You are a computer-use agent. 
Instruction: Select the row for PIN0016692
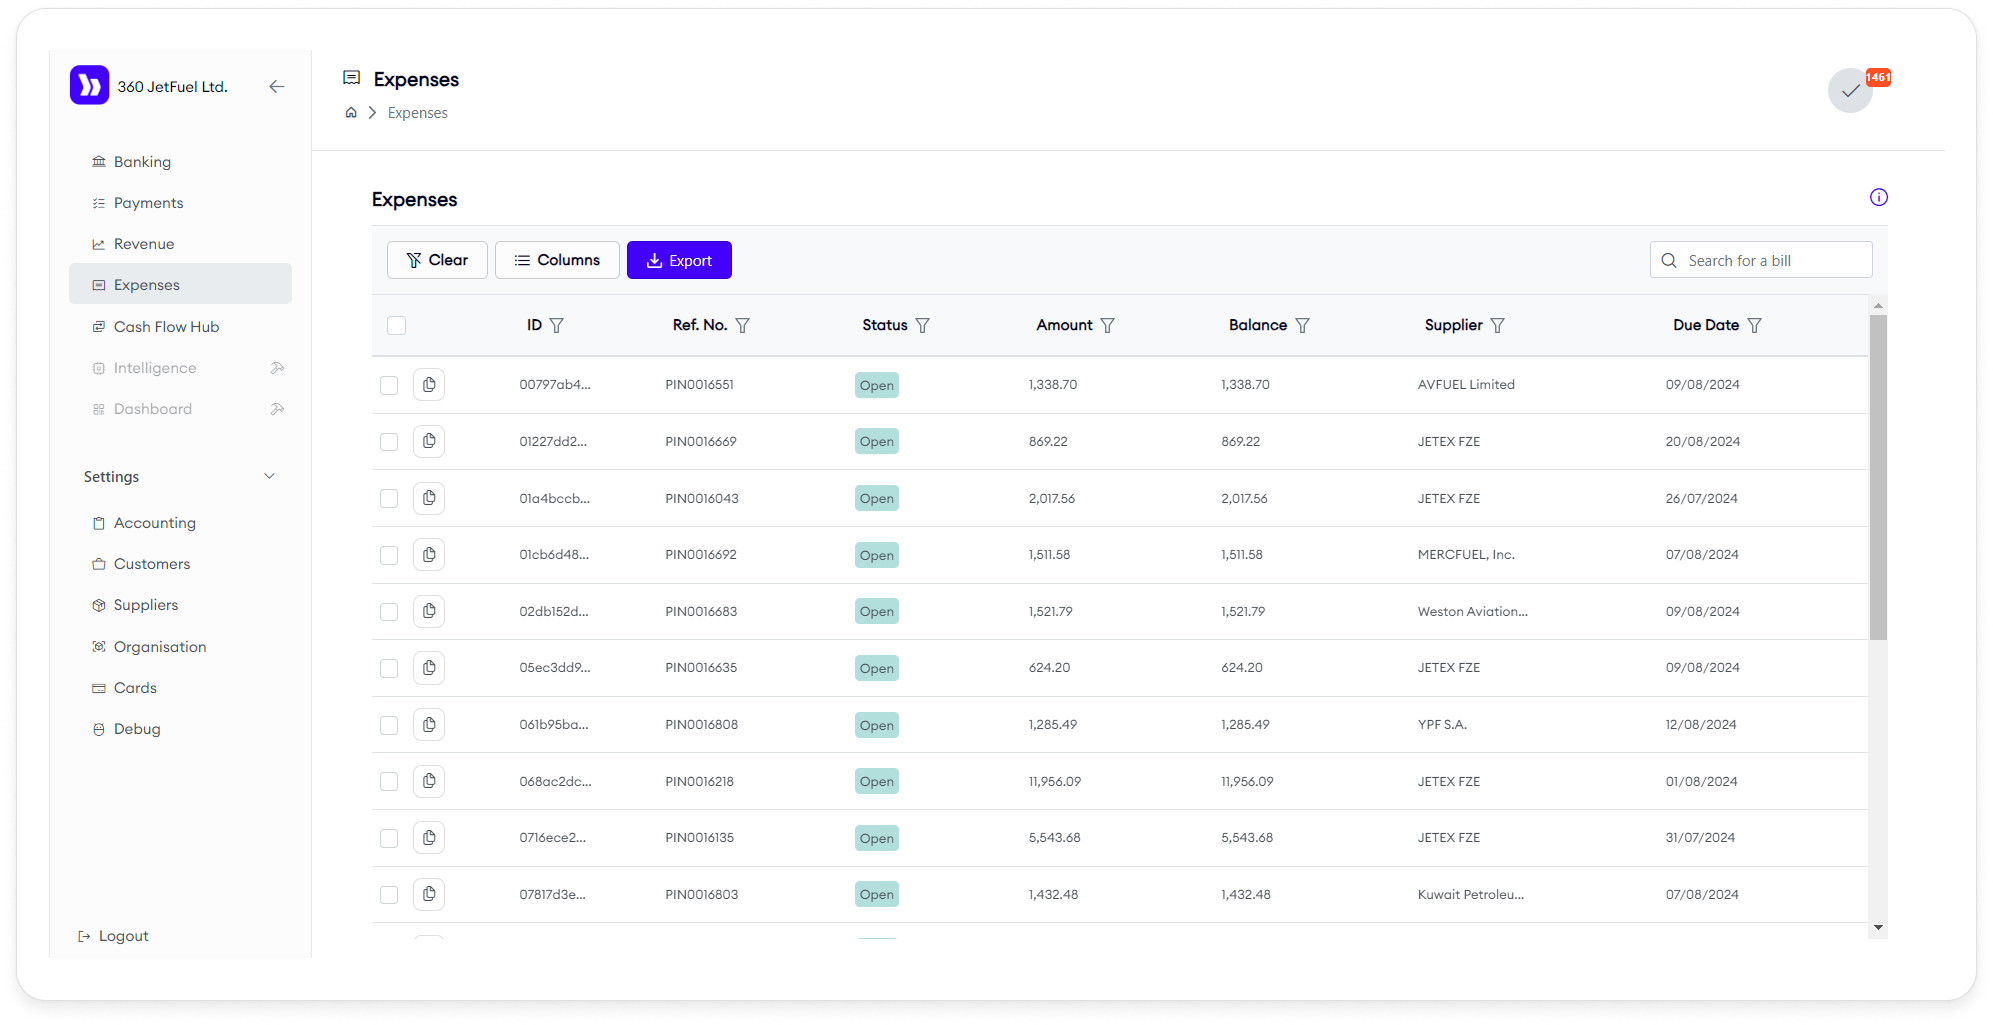pyautogui.click(x=389, y=555)
